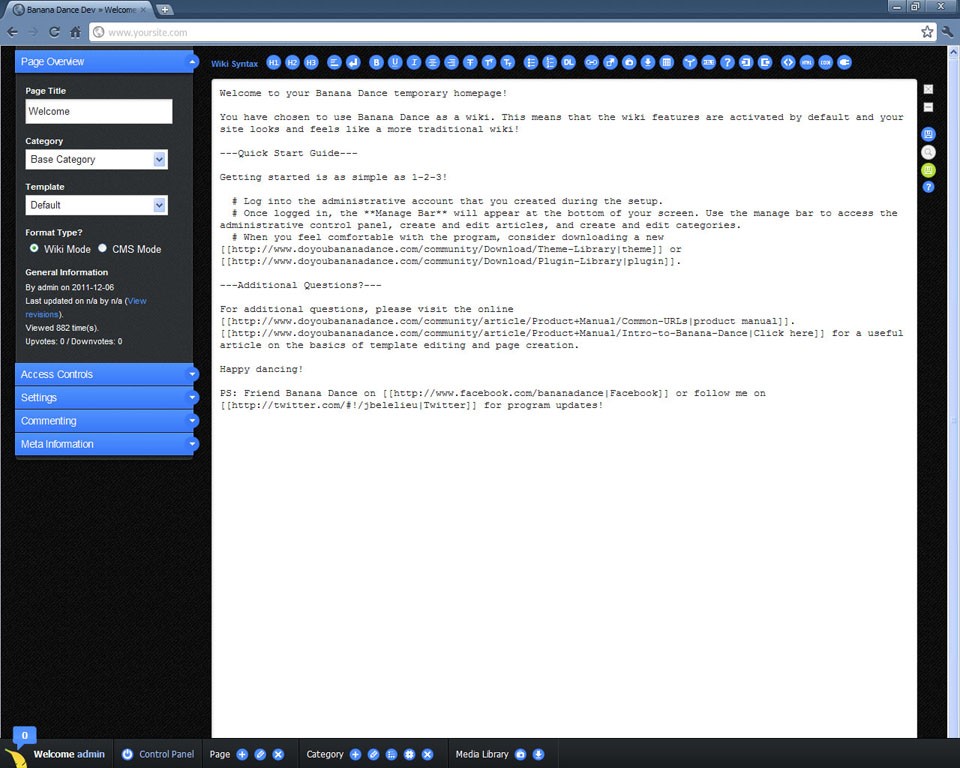Delete page using the Page X icon
This screenshot has height=768, width=960.
pos(278,755)
